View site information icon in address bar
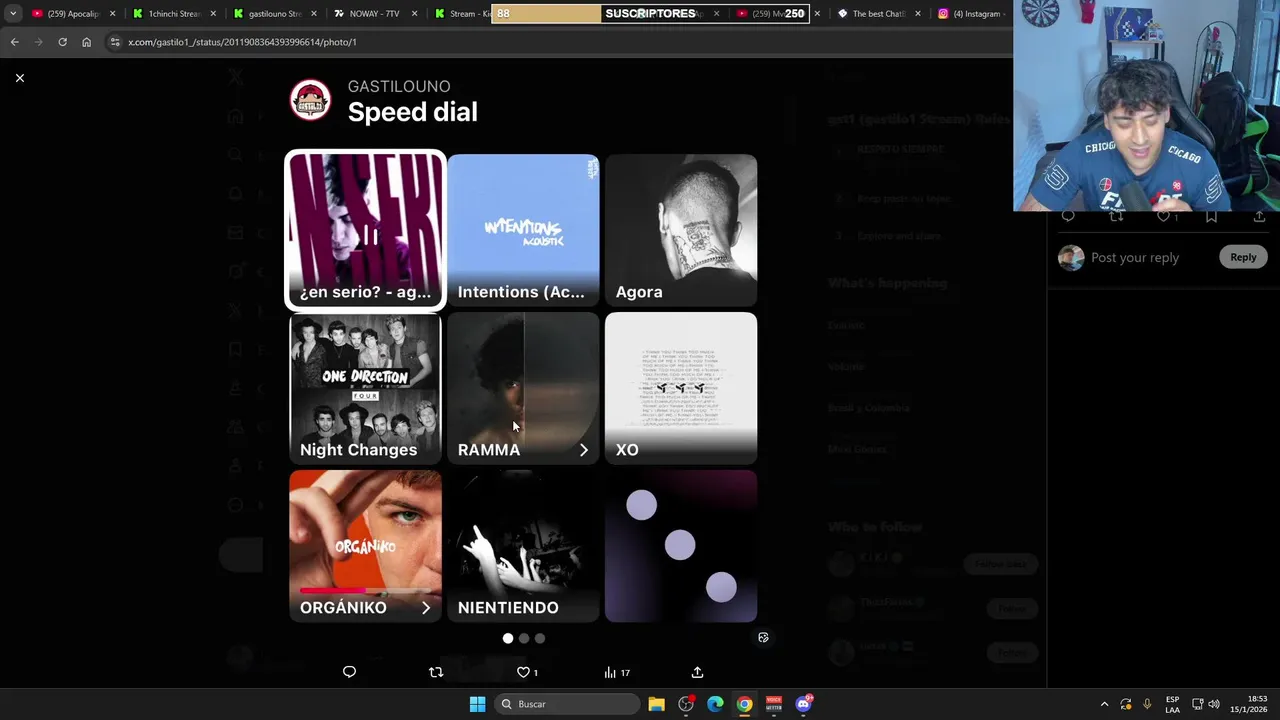Viewport: 1280px width, 720px height. point(115,42)
